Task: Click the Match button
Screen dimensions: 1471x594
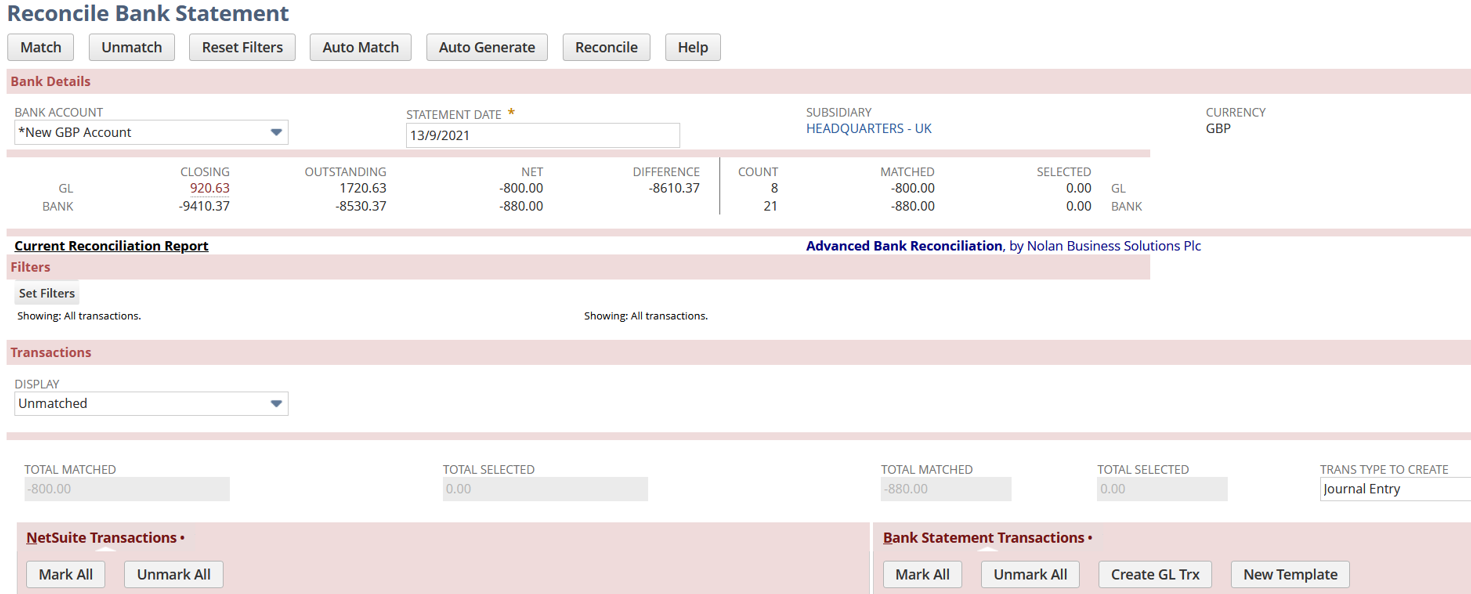Action: pos(41,47)
